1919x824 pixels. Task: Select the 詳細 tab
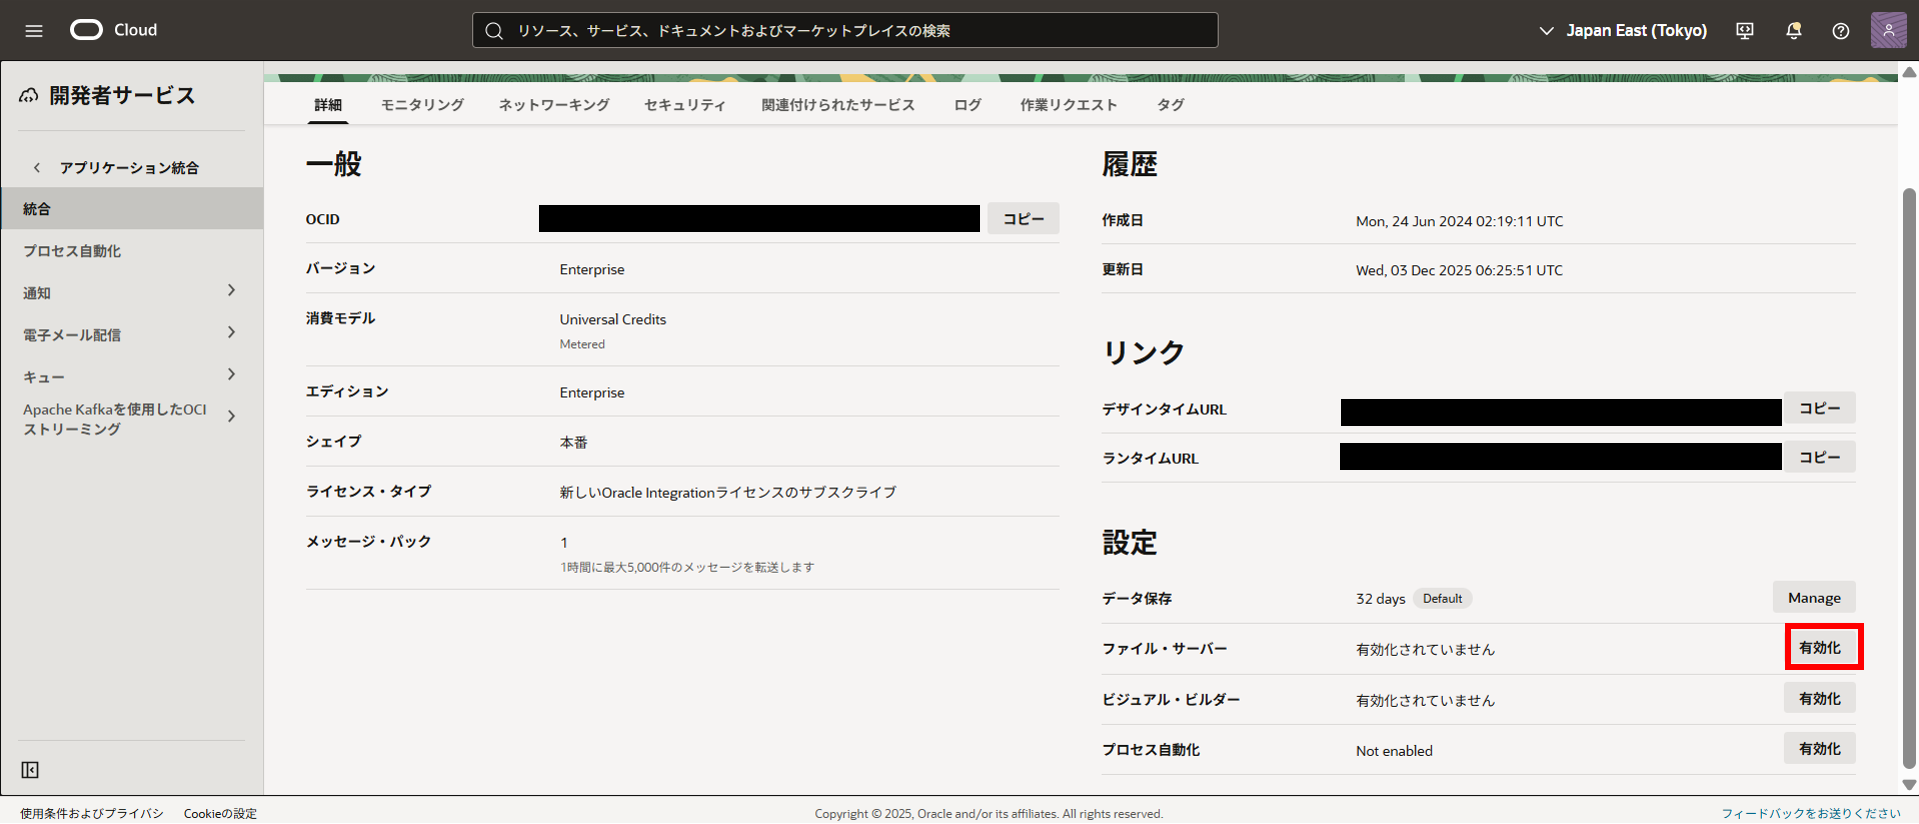point(328,105)
